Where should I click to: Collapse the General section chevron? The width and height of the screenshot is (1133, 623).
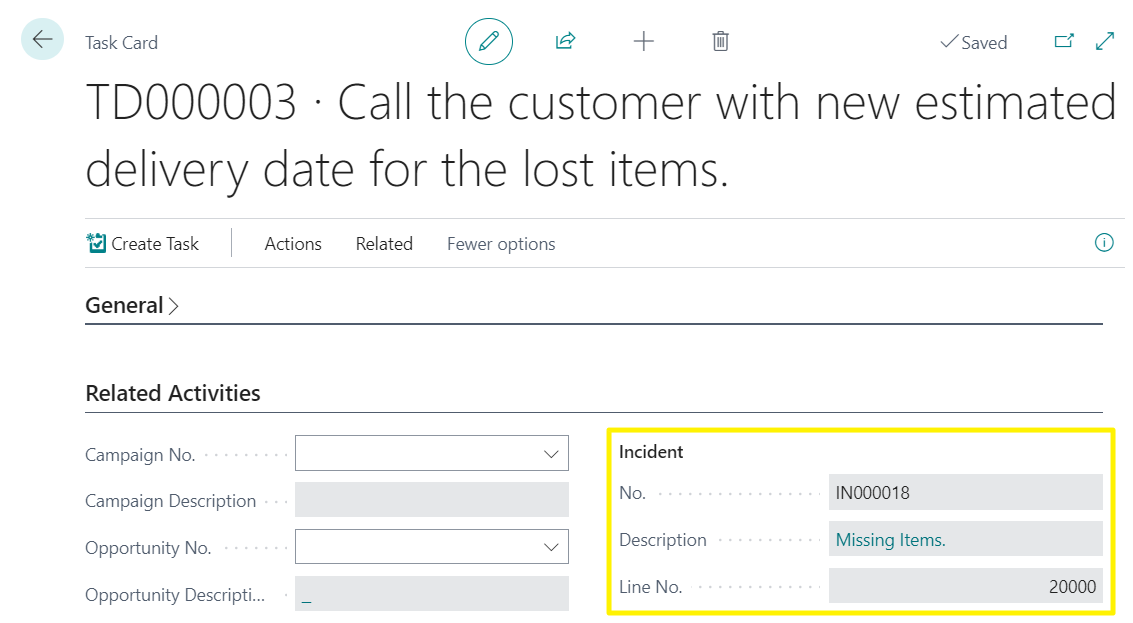(x=175, y=305)
